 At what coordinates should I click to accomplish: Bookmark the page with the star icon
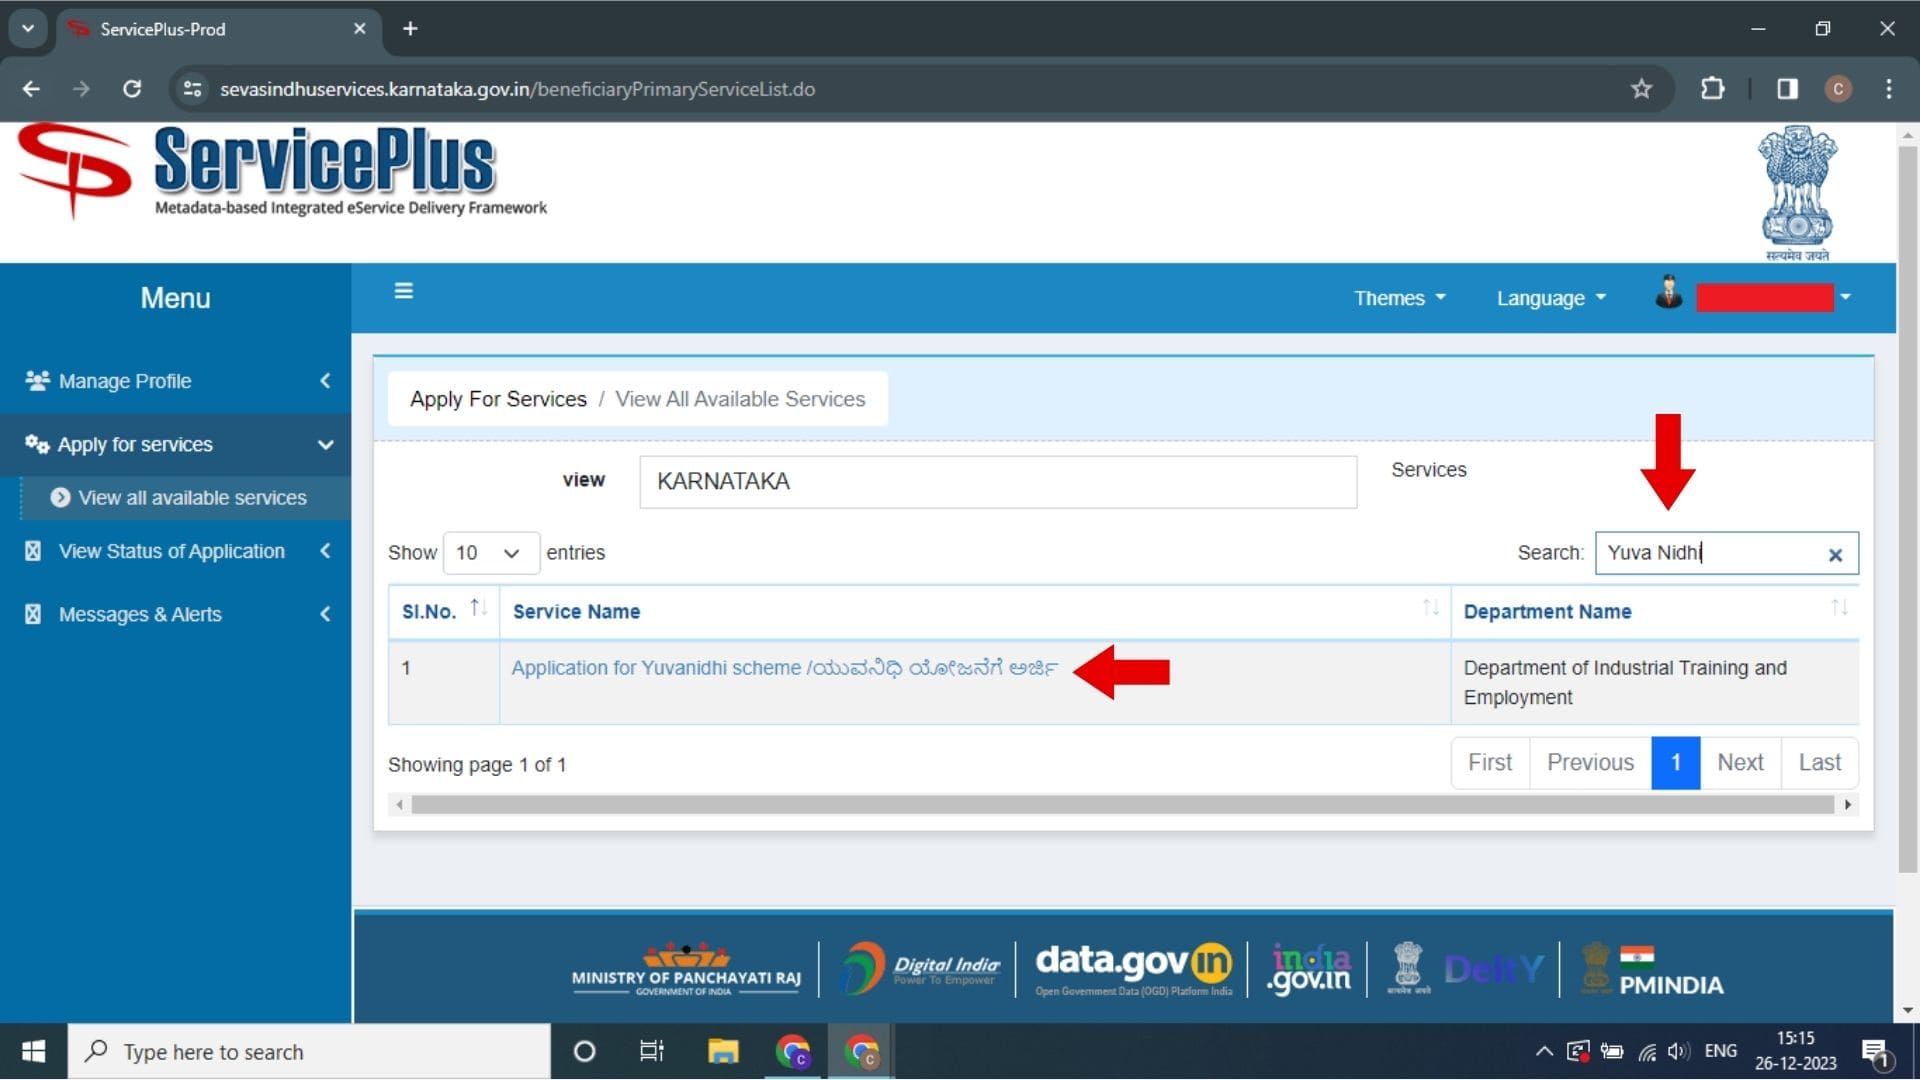pos(1641,88)
